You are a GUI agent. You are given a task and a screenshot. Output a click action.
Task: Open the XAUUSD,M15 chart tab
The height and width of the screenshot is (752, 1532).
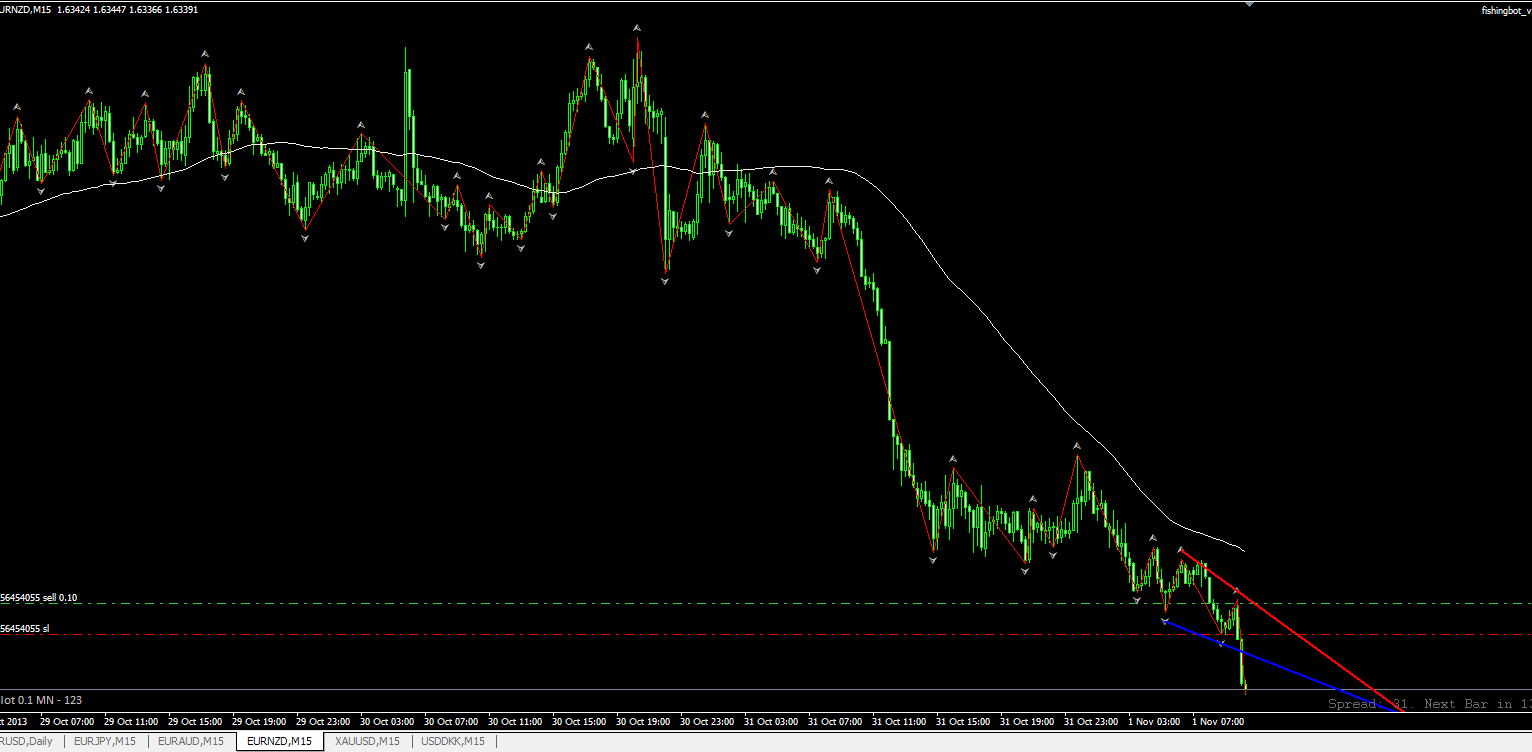(367, 741)
